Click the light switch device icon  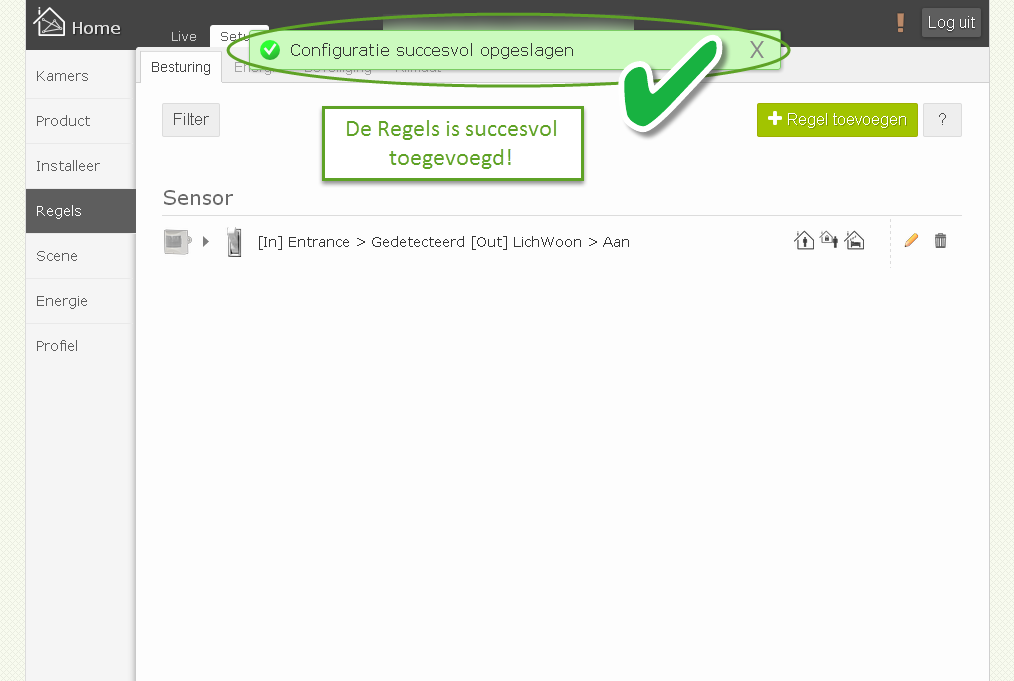click(x=235, y=242)
